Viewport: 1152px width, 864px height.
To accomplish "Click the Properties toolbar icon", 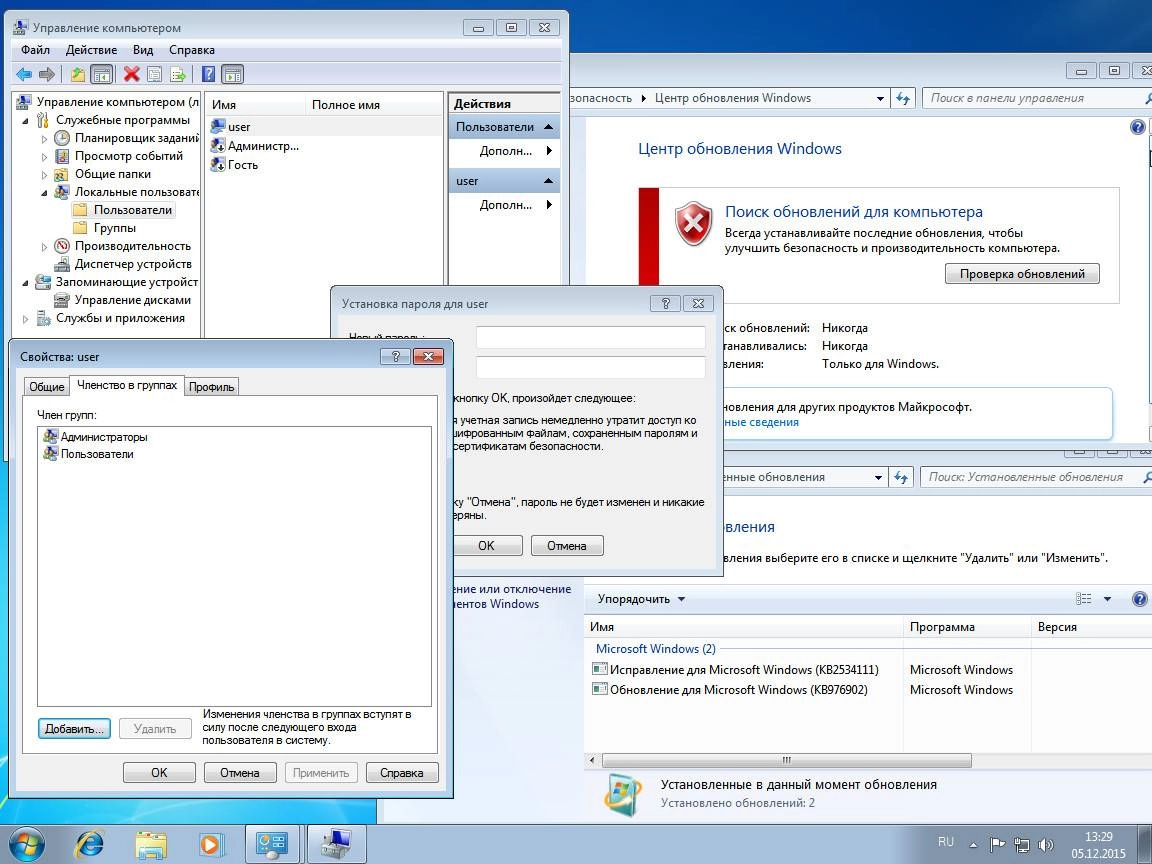I will pyautogui.click(x=154, y=74).
